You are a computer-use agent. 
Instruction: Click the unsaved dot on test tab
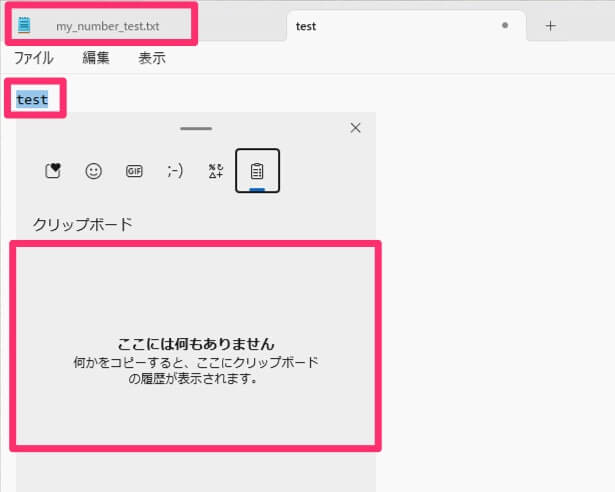point(505,26)
